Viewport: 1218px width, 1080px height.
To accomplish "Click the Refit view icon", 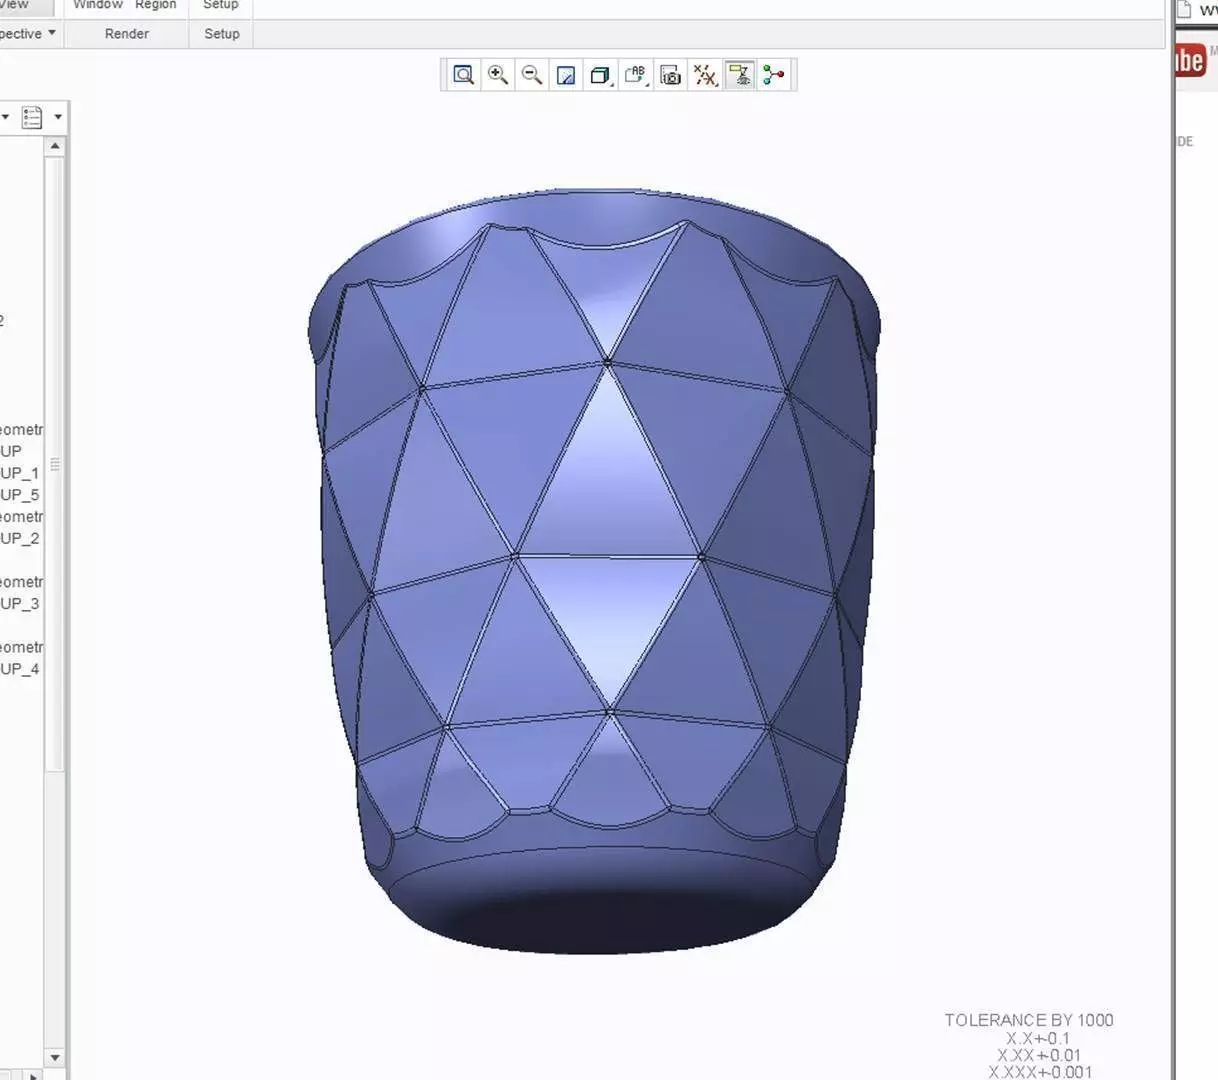I will [463, 75].
